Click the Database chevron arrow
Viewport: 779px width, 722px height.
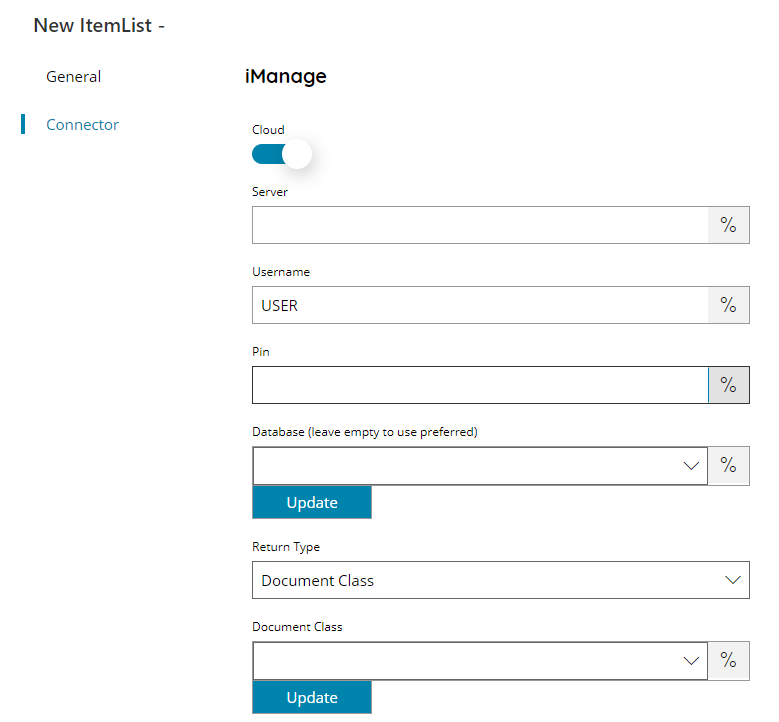[x=691, y=466]
